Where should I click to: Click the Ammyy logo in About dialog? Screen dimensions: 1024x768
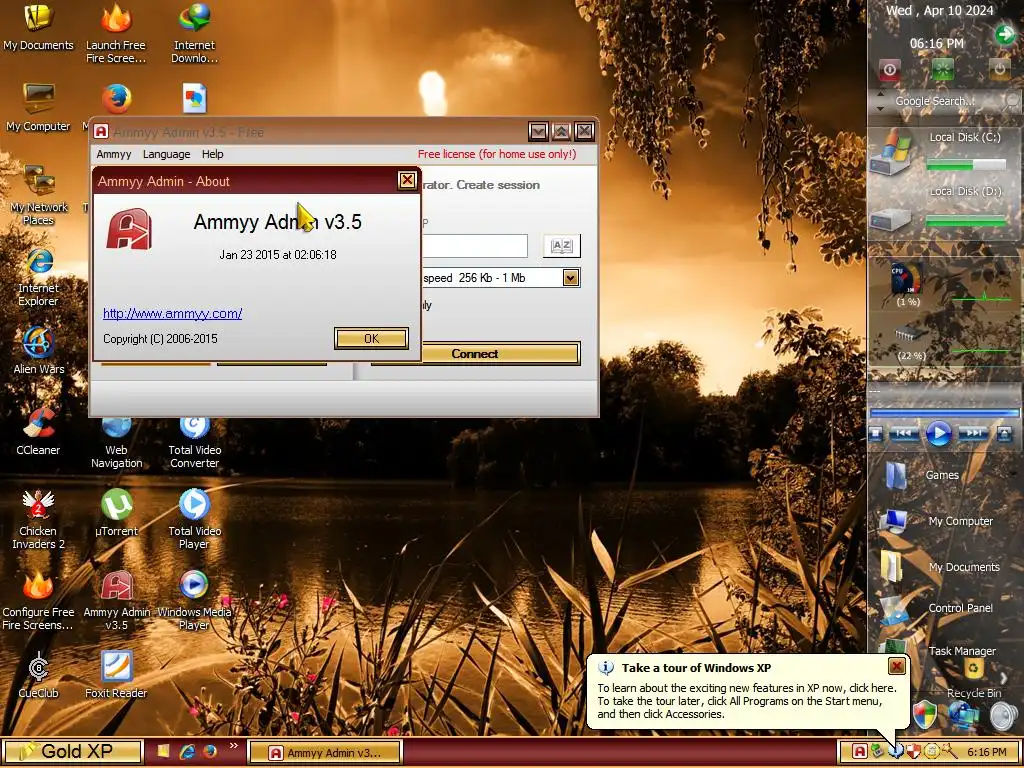click(x=129, y=229)
